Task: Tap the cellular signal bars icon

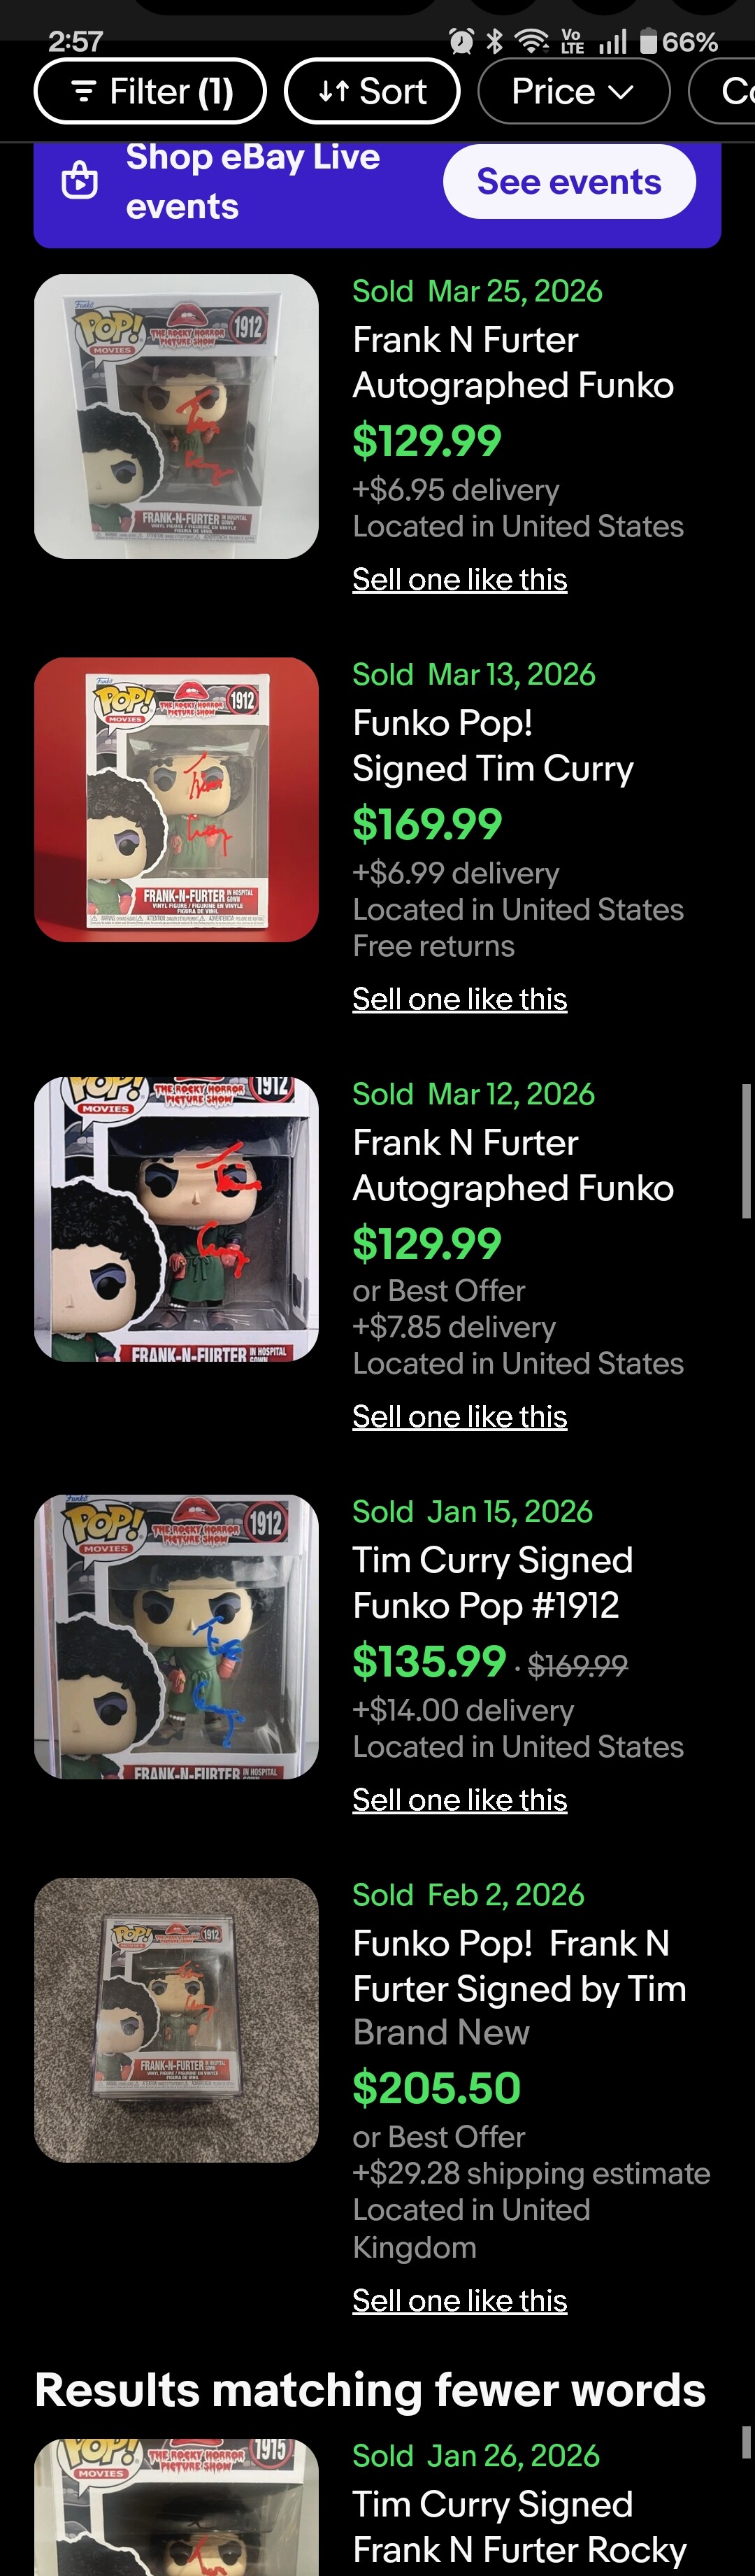Action: pos(612,42)
